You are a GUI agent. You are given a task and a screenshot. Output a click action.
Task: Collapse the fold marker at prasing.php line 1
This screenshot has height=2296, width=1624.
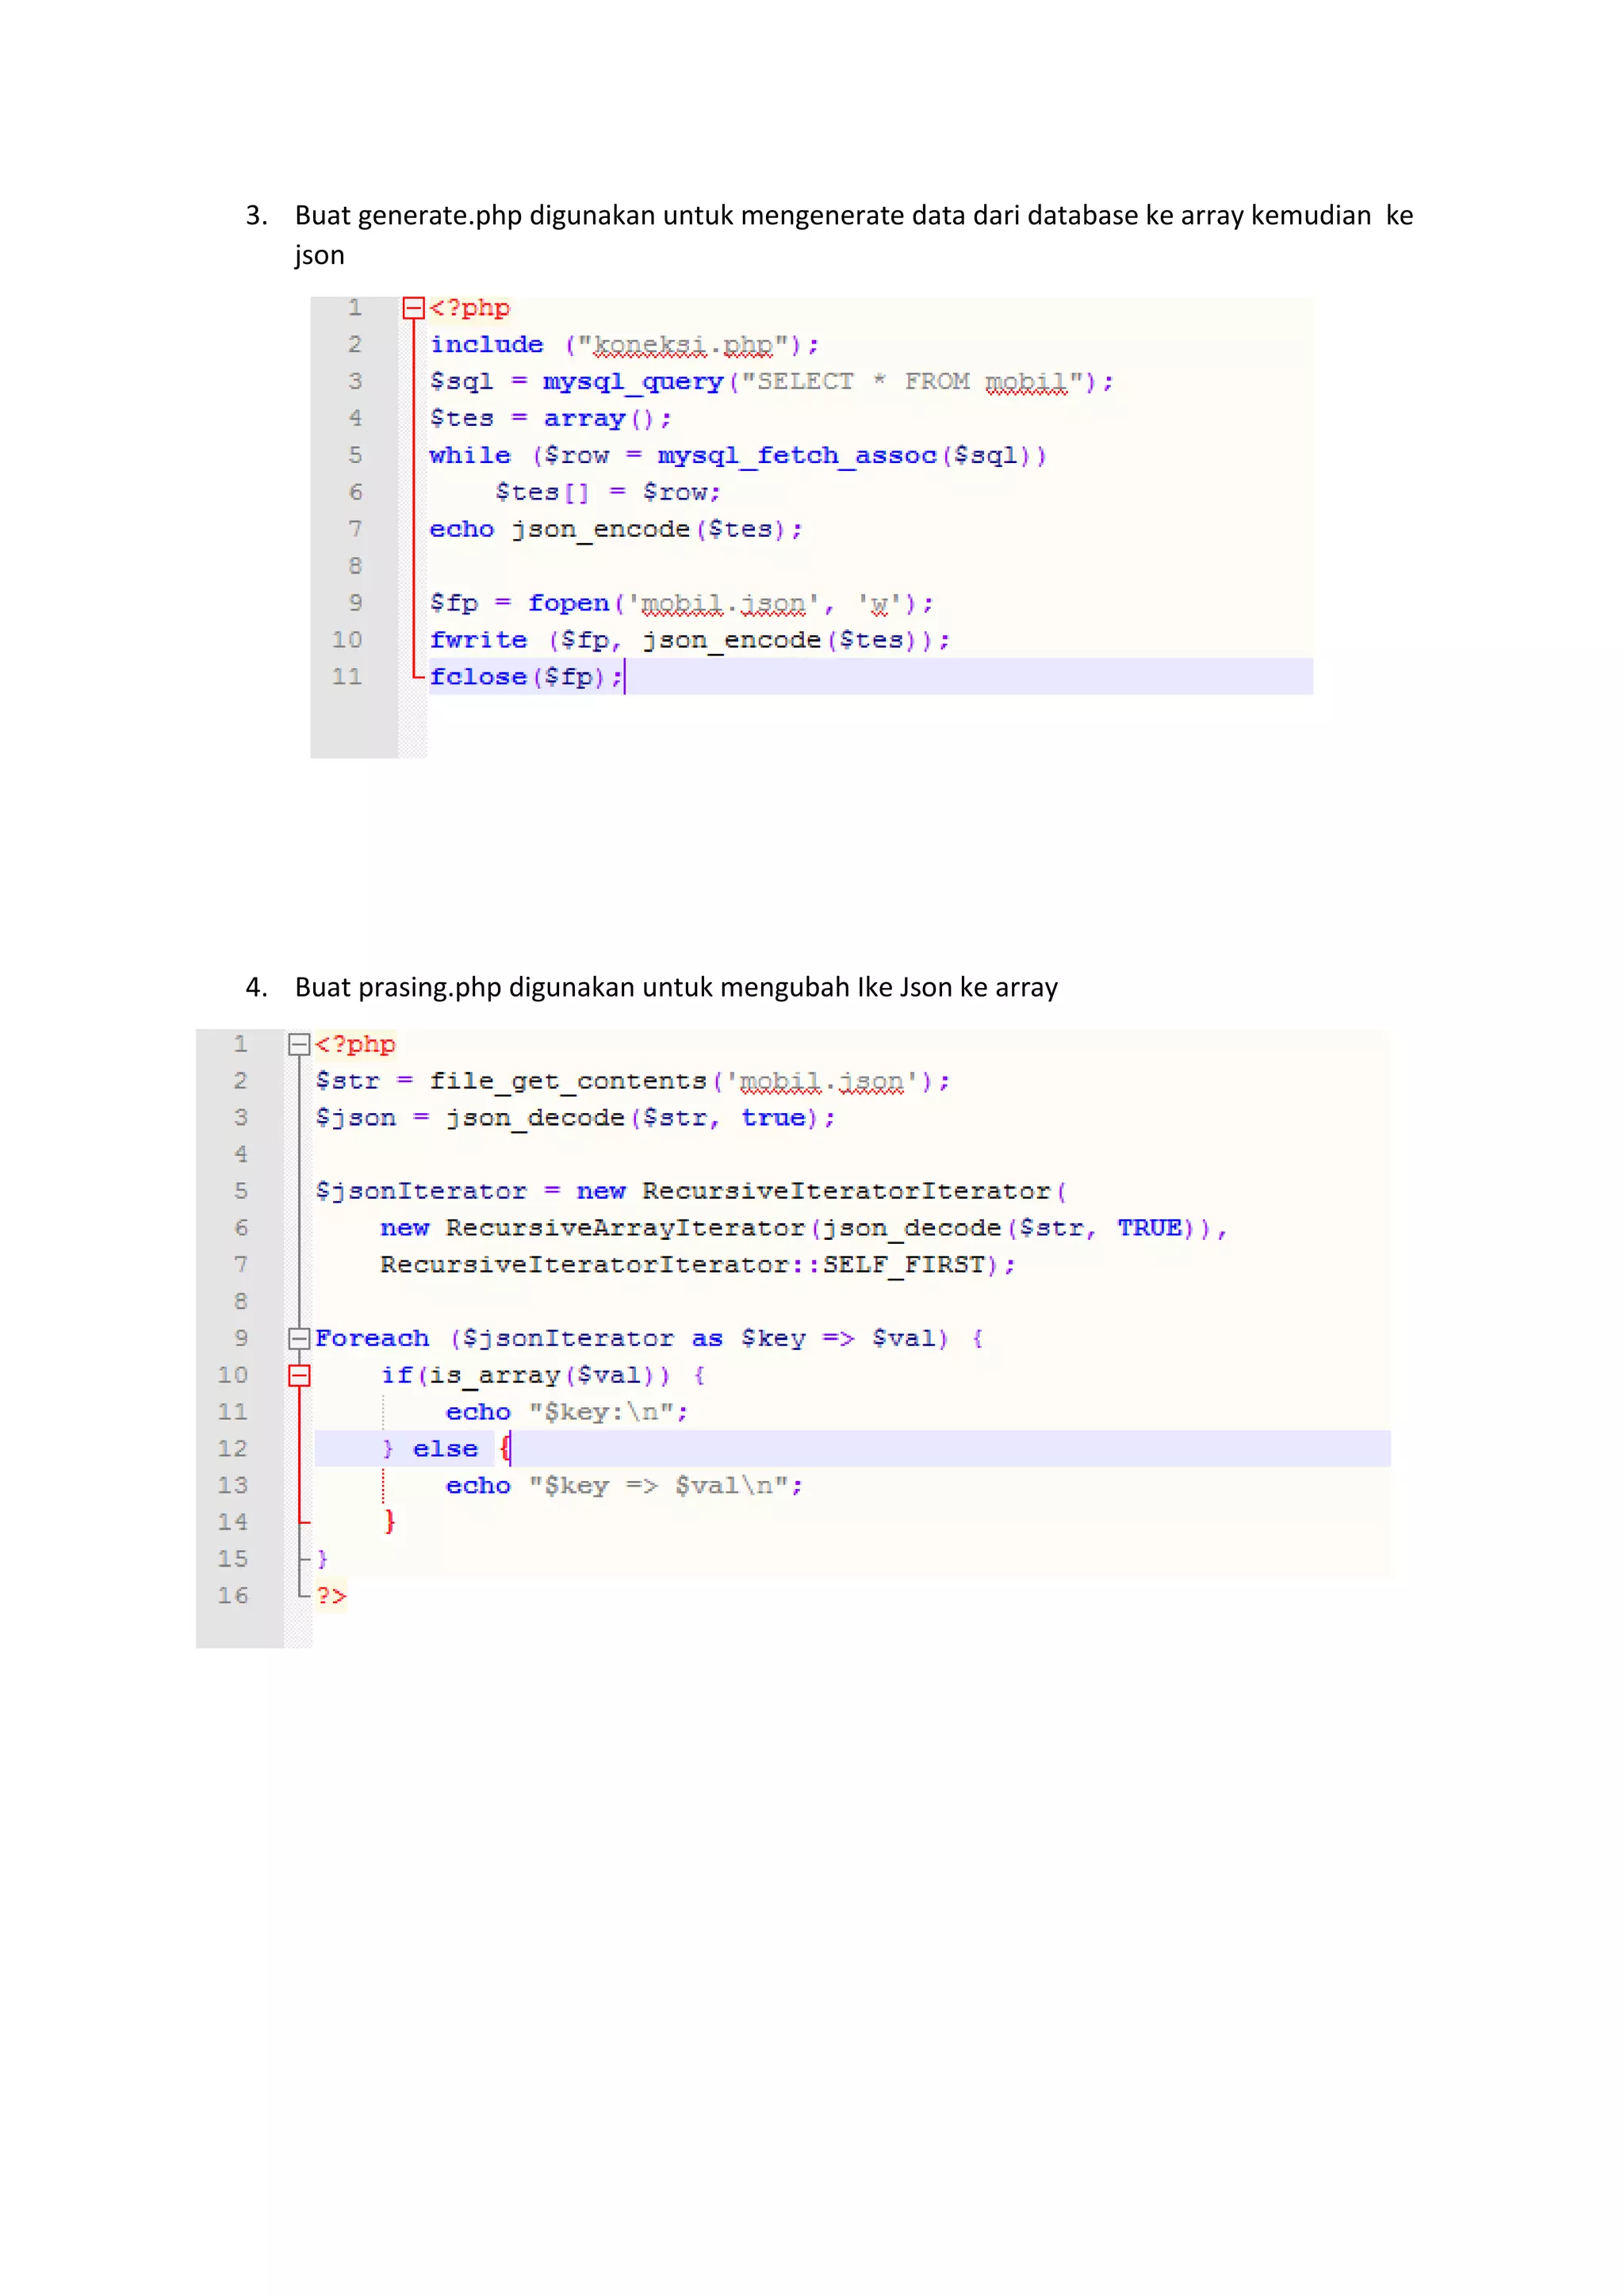click(x=298, y=1045)
